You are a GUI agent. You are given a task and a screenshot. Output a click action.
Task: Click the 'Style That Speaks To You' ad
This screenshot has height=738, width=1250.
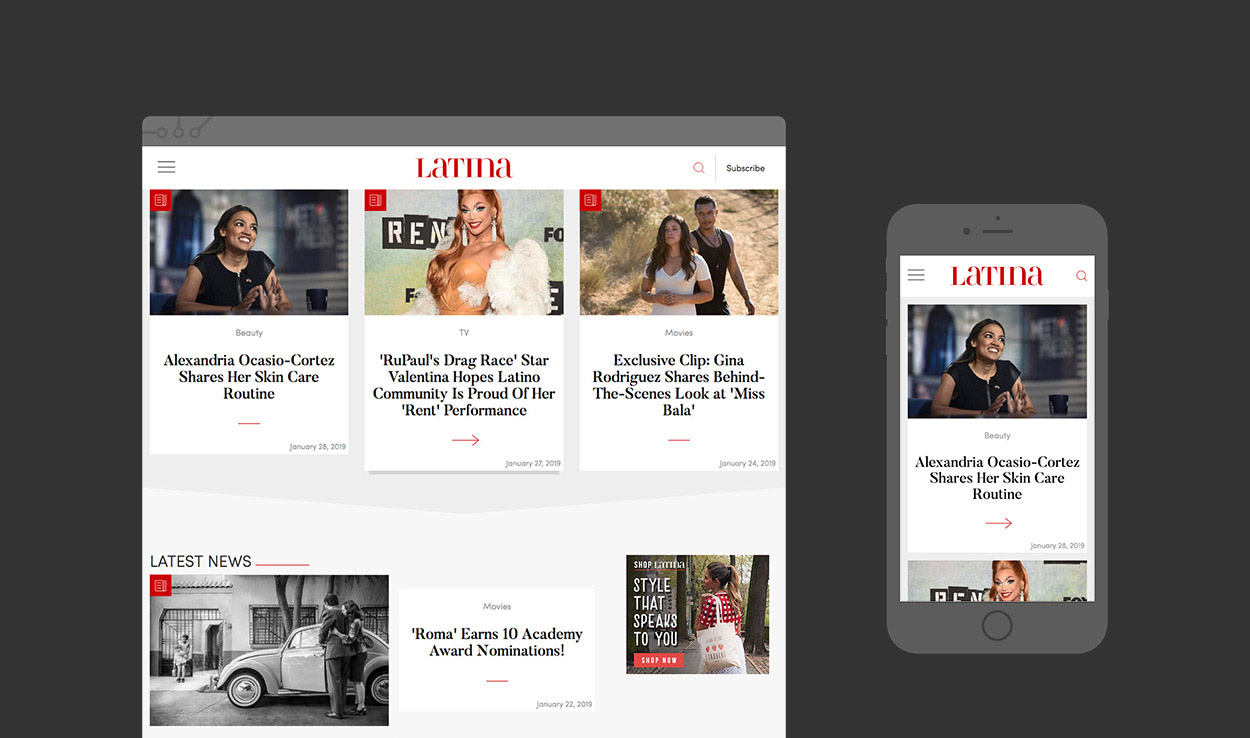(698, 614)
